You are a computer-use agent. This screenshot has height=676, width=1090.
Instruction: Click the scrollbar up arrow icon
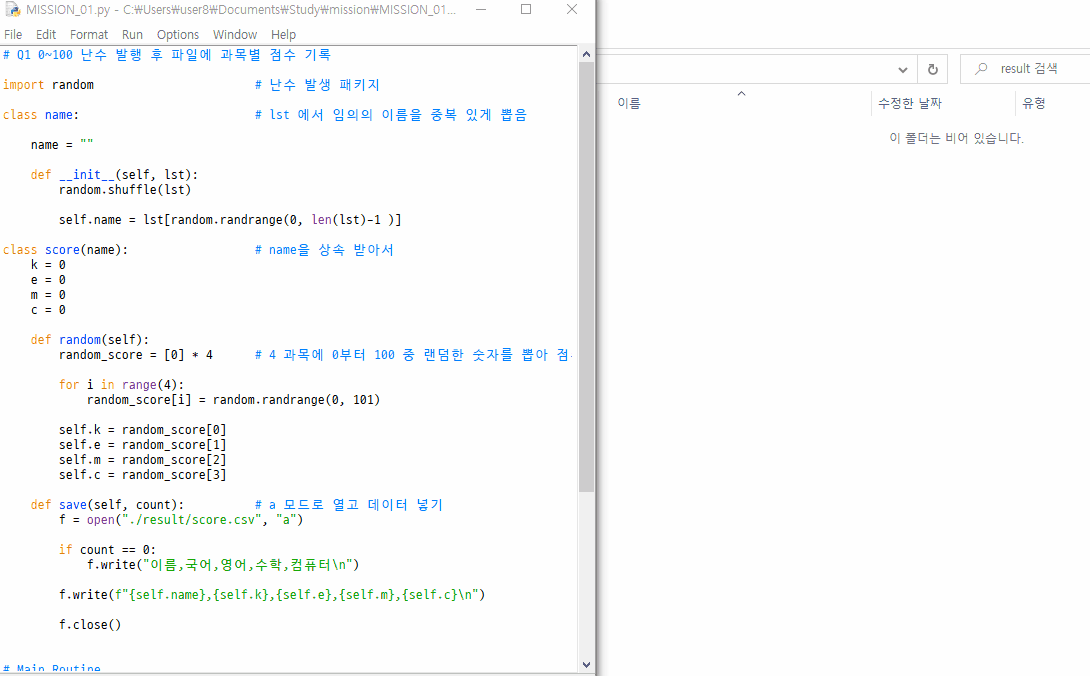point(586,53)
